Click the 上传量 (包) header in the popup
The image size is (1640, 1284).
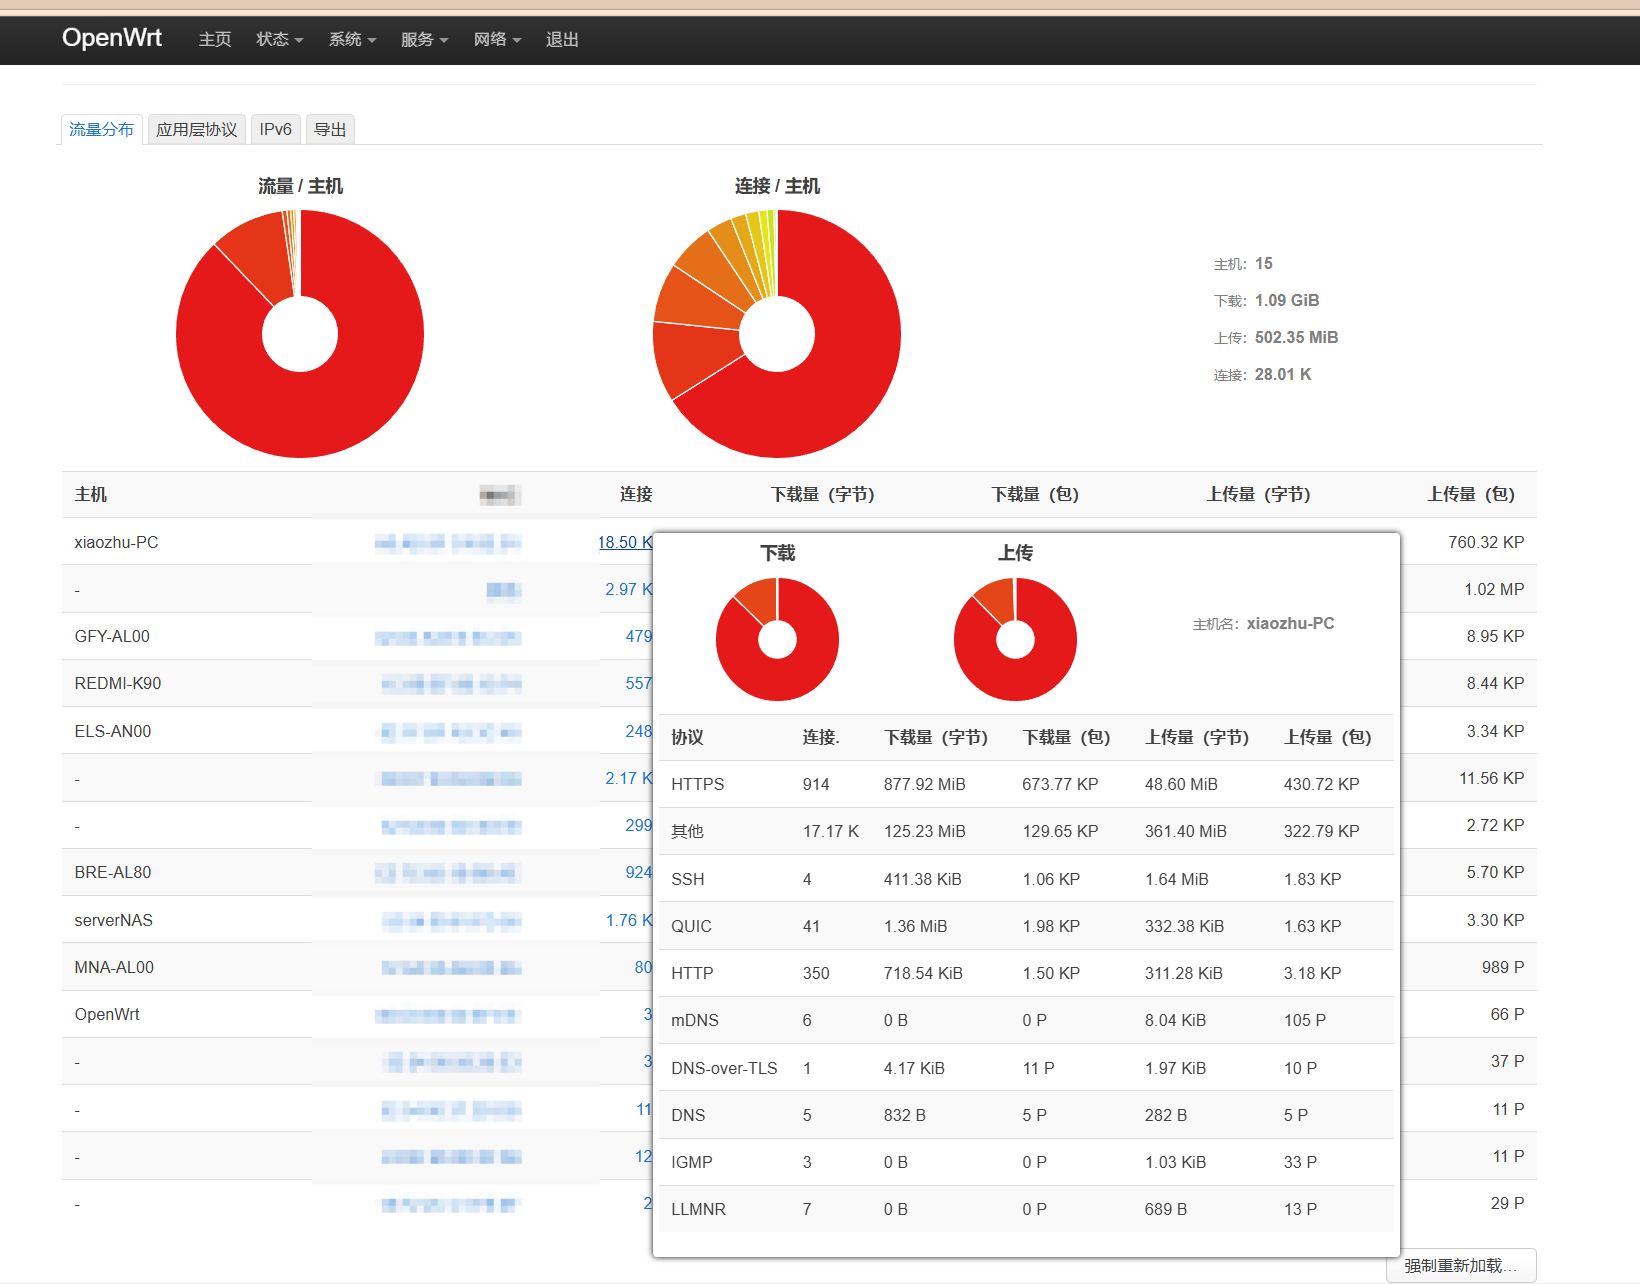pos(1327,737)
